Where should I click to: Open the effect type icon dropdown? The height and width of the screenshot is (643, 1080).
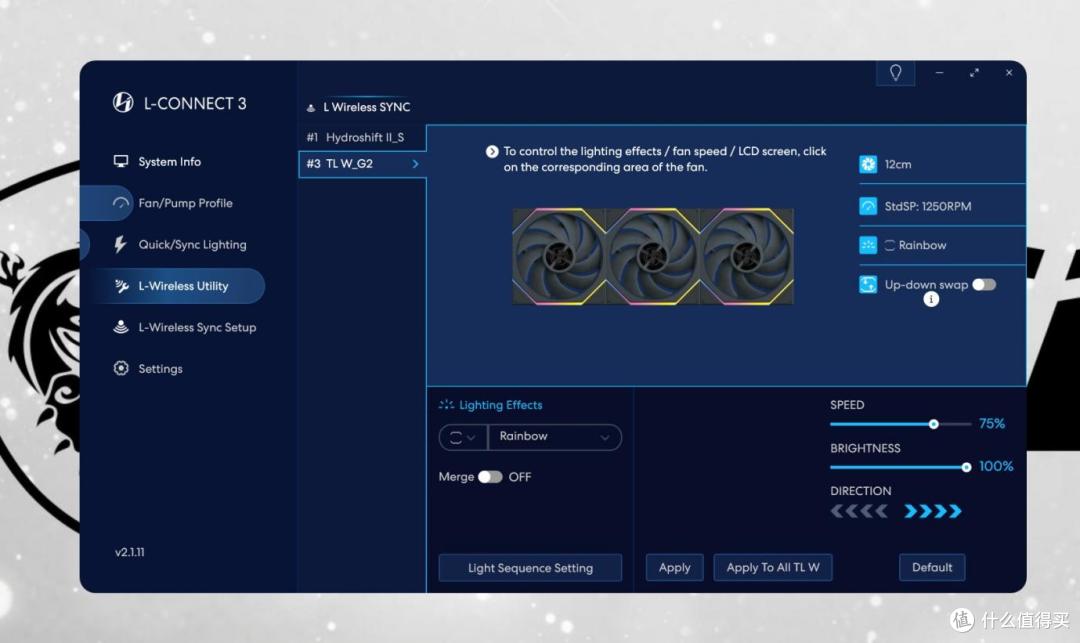pyautogui.click(x=463, y=436)
